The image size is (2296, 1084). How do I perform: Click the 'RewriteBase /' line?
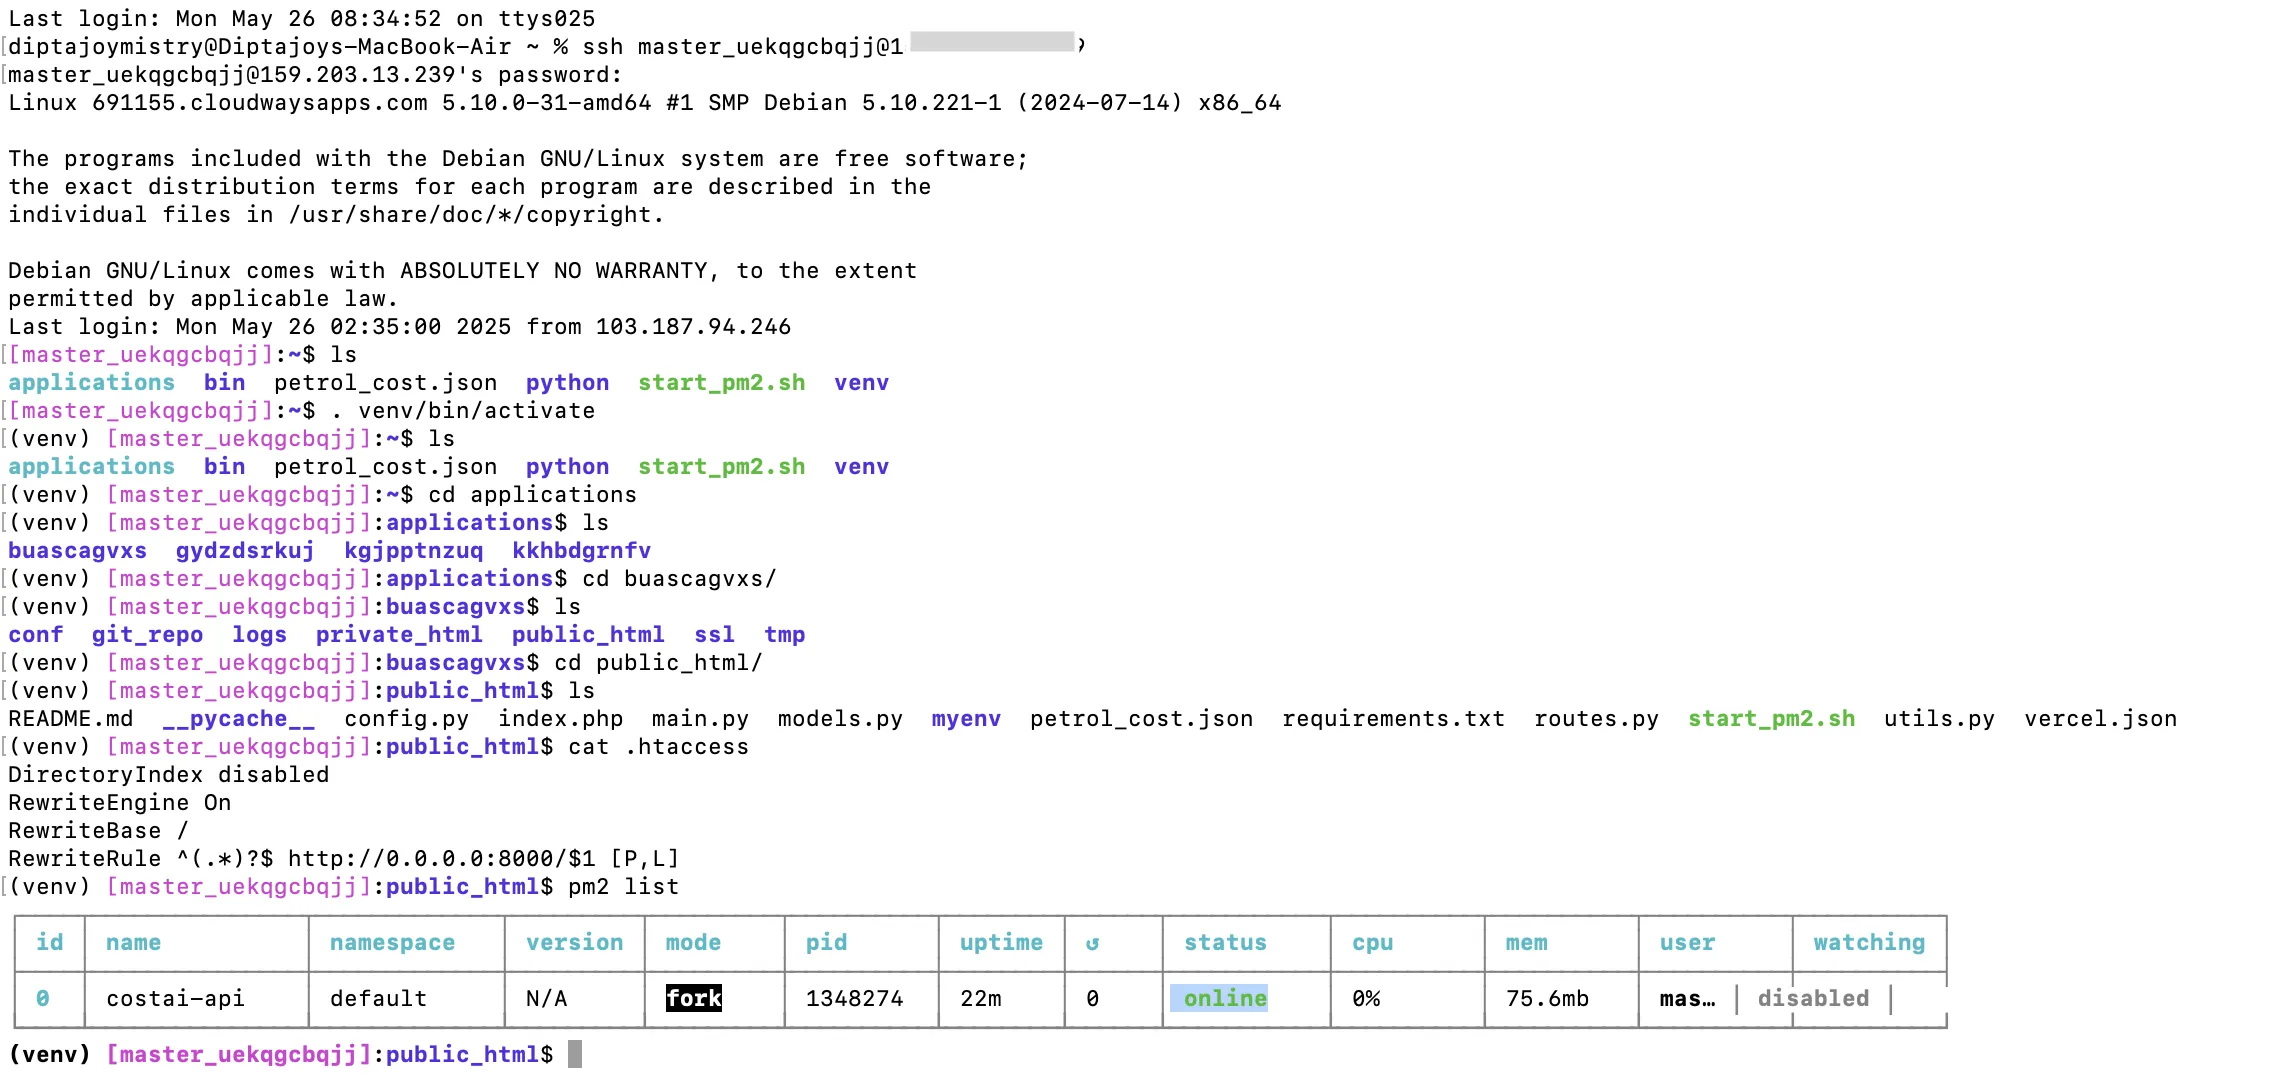(98, 831)
